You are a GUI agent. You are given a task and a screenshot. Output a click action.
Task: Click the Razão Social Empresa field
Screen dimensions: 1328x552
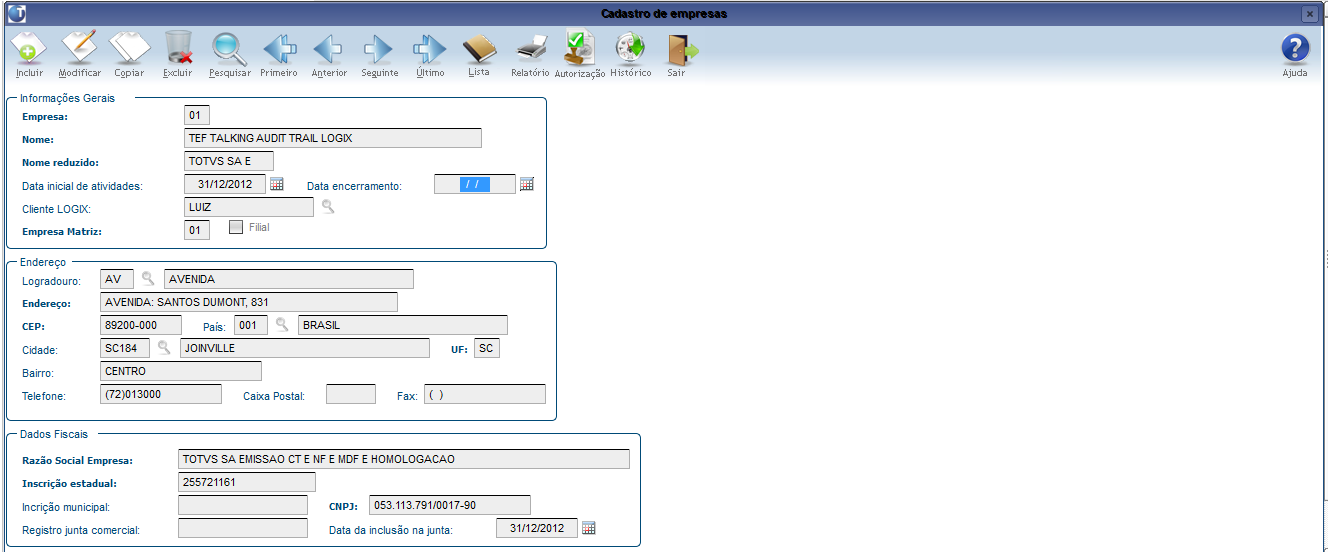404,459
